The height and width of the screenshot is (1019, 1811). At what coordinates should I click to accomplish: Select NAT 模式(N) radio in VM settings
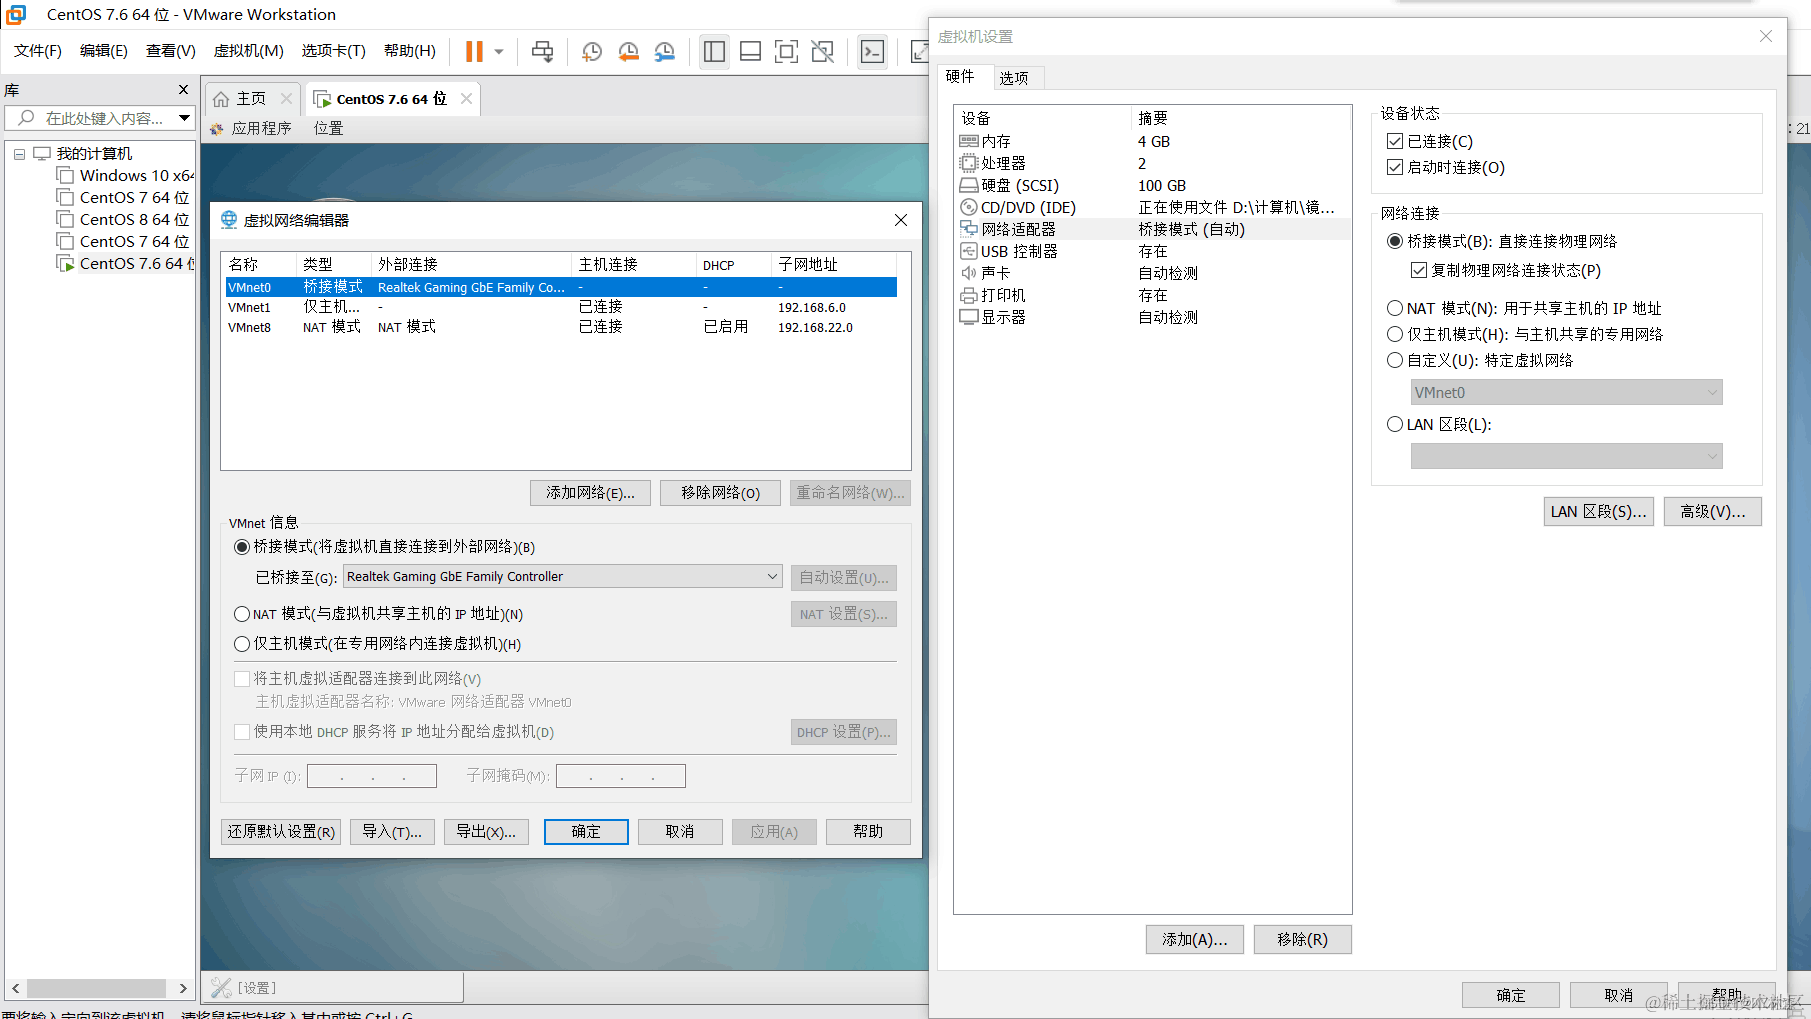pos(1395,308)
